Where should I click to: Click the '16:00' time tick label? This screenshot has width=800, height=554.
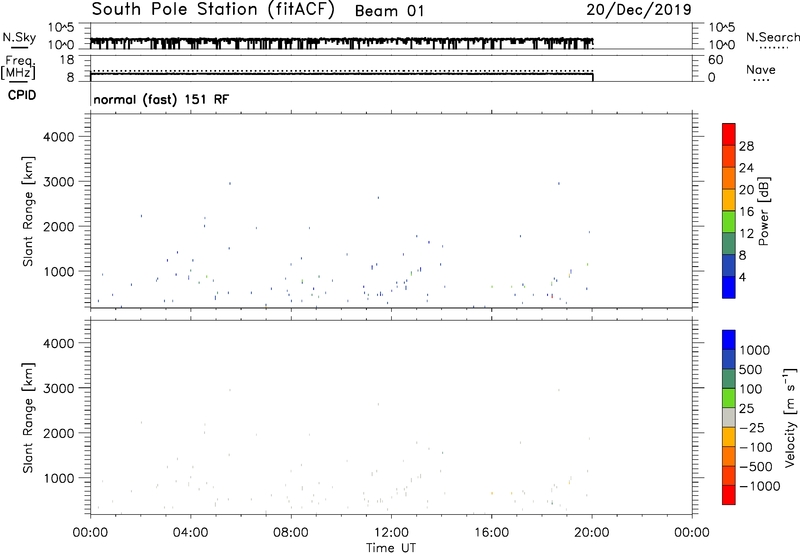(491, 533)
